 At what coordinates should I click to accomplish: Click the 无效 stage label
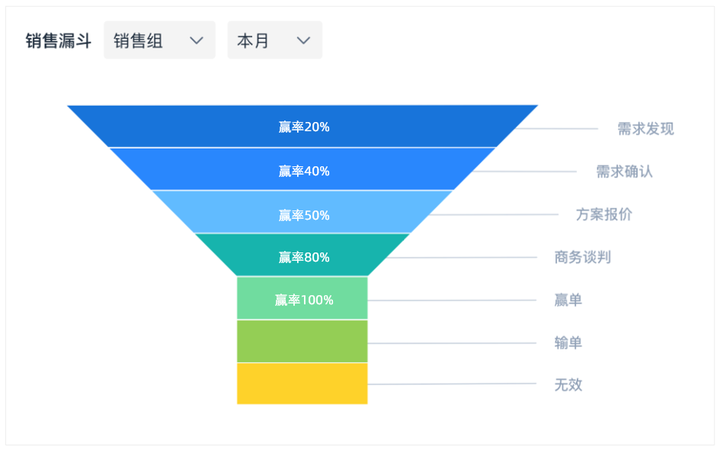(568, 384)
